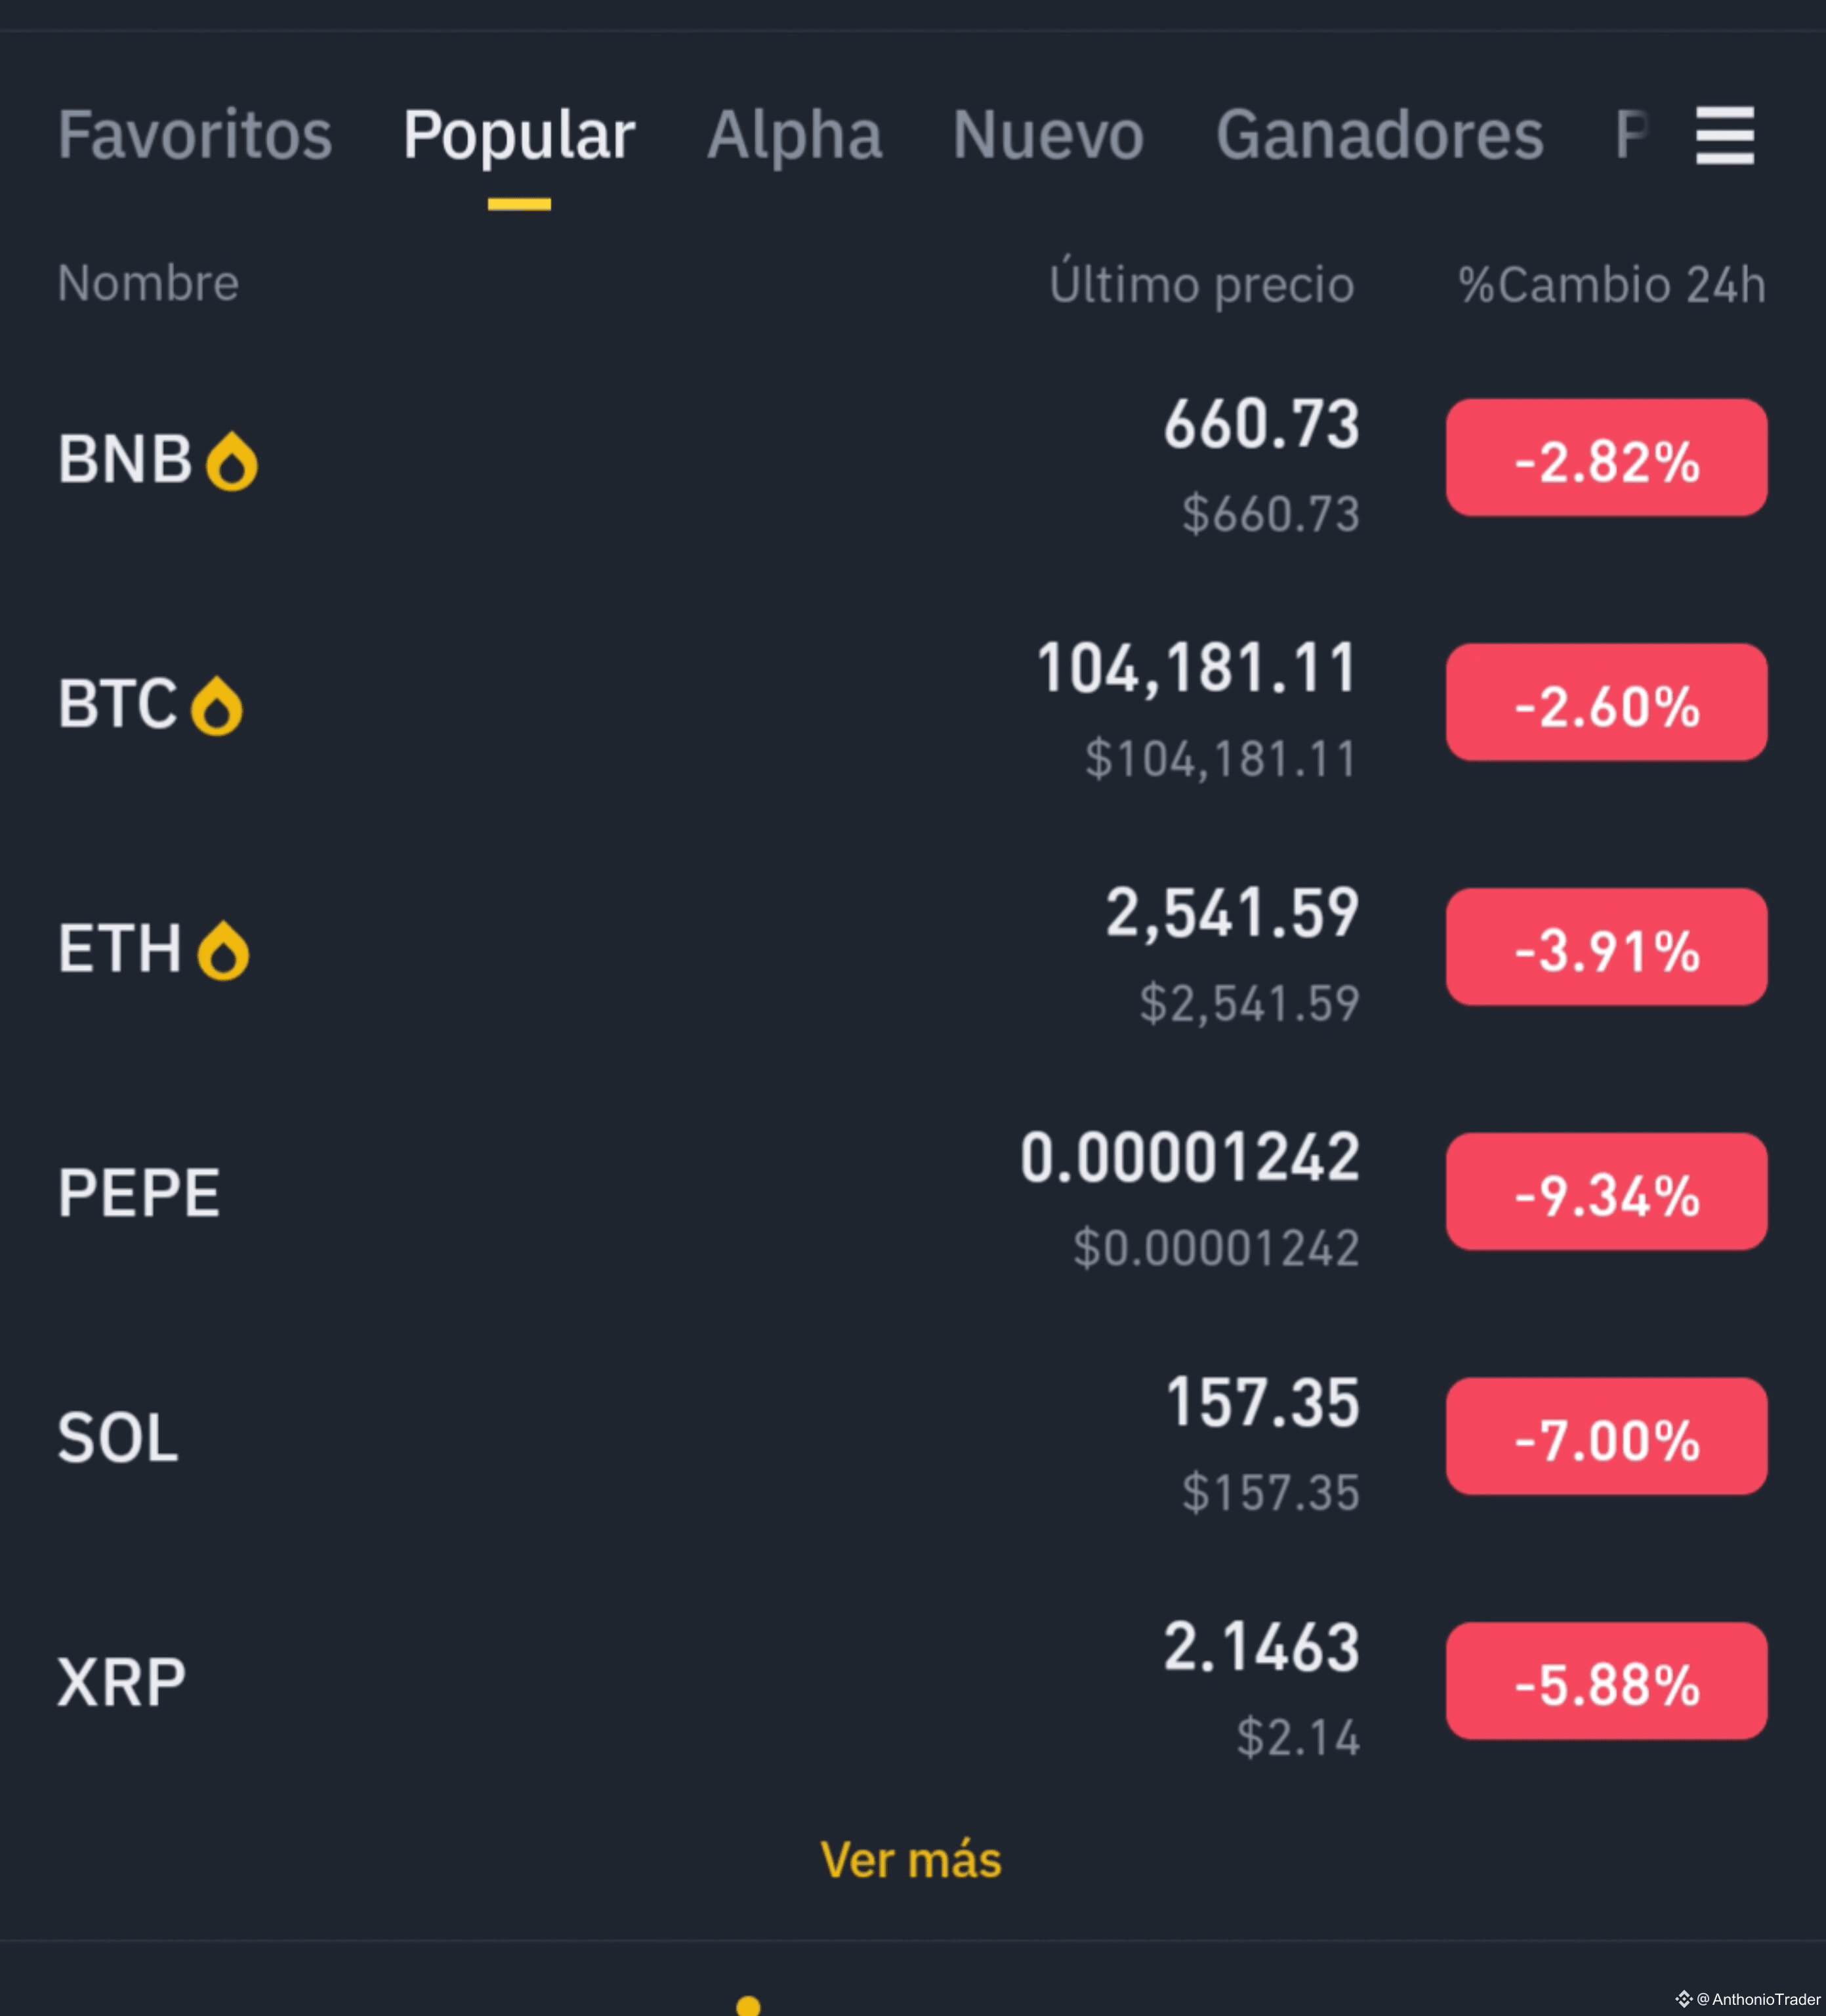Tap the -7.00% change badge for SOL
Image resolution: width=1826 pixels, height=2016 pixels.
(1607, 1437)
